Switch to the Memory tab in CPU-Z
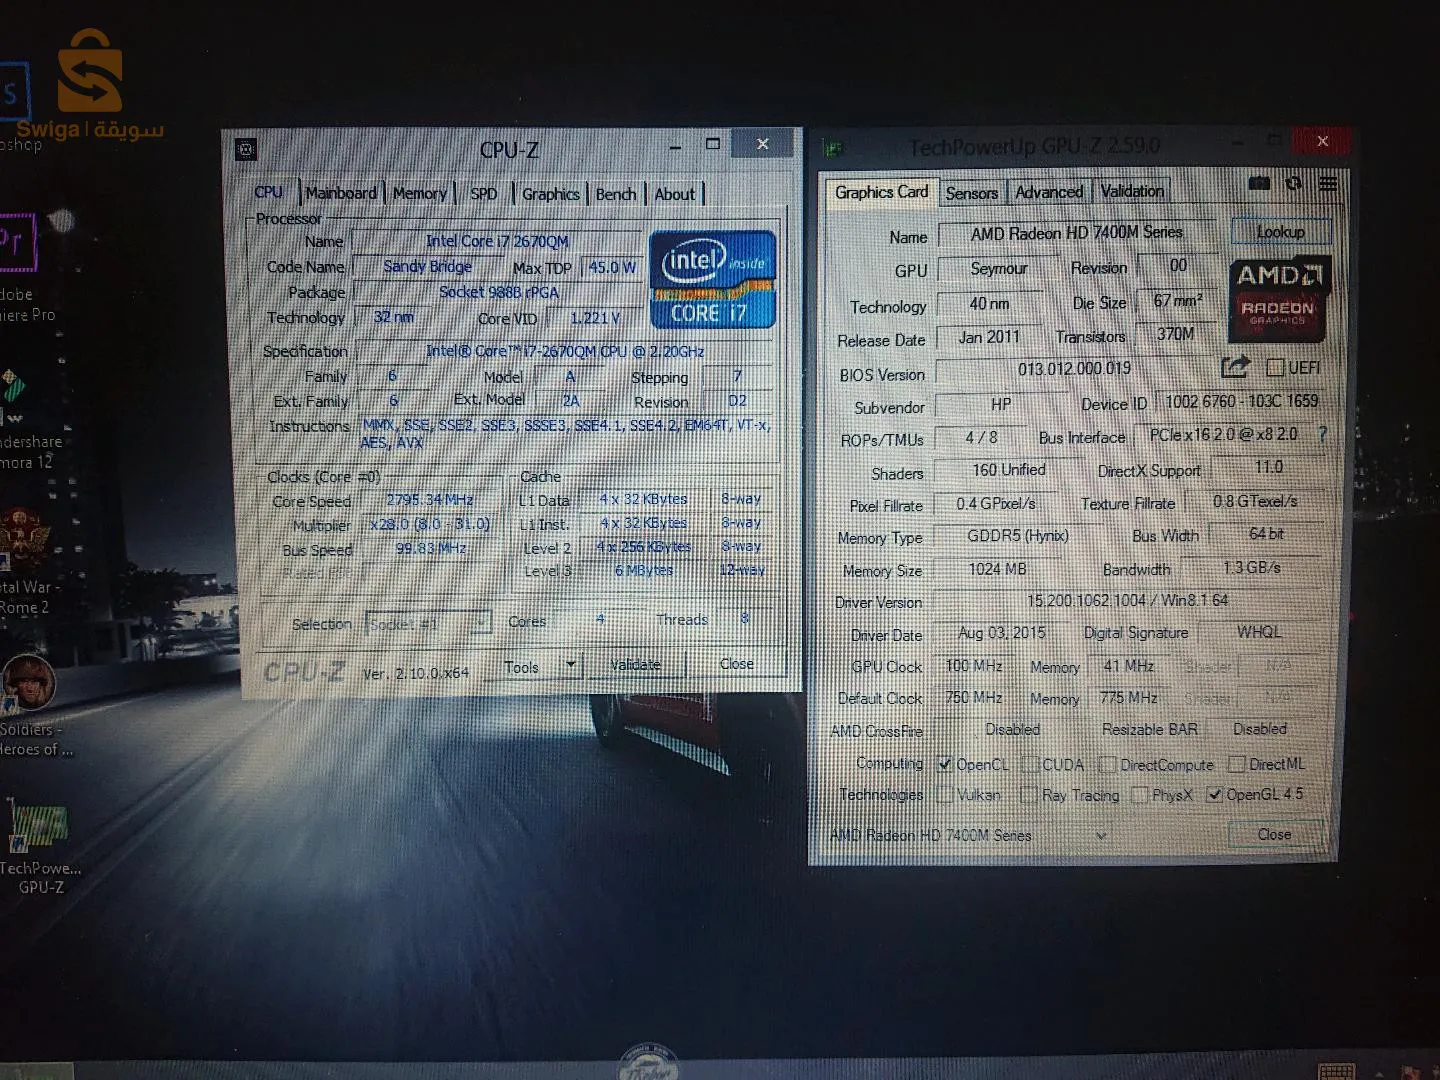The image size is (1440, 1080). coord(419,193)
